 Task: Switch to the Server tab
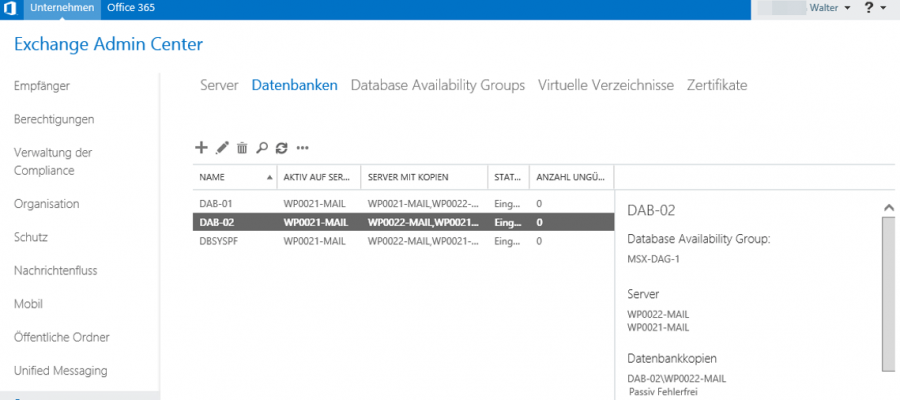(x=219, y=85)
